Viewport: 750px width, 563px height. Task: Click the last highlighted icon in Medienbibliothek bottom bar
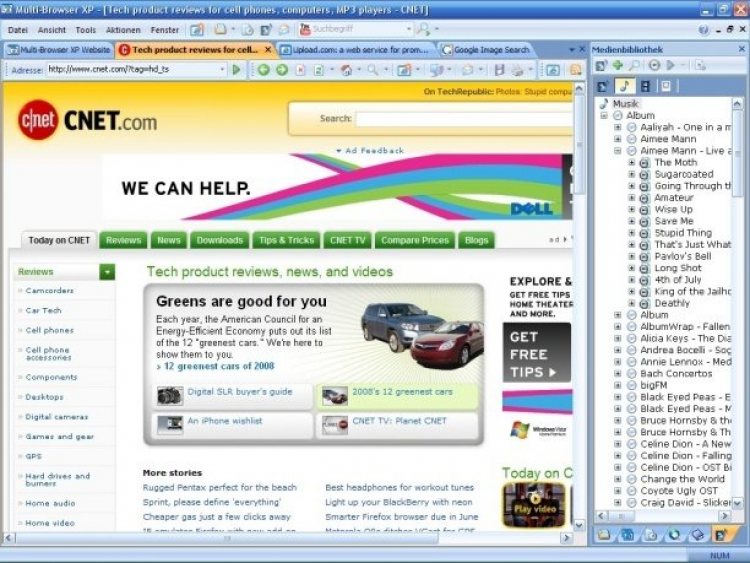click(x=720, y=534)
